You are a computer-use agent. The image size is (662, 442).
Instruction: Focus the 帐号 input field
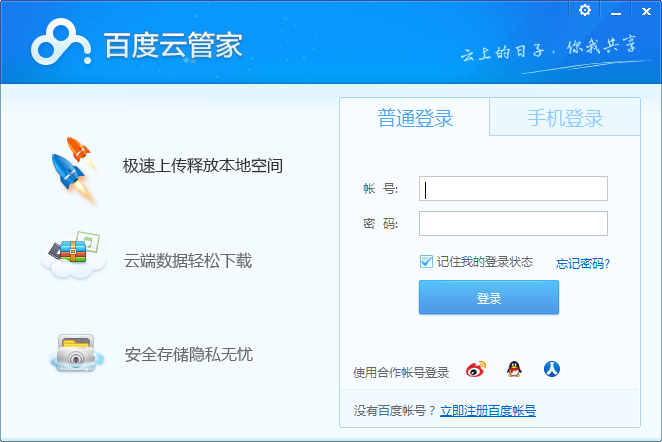point(513,189)
